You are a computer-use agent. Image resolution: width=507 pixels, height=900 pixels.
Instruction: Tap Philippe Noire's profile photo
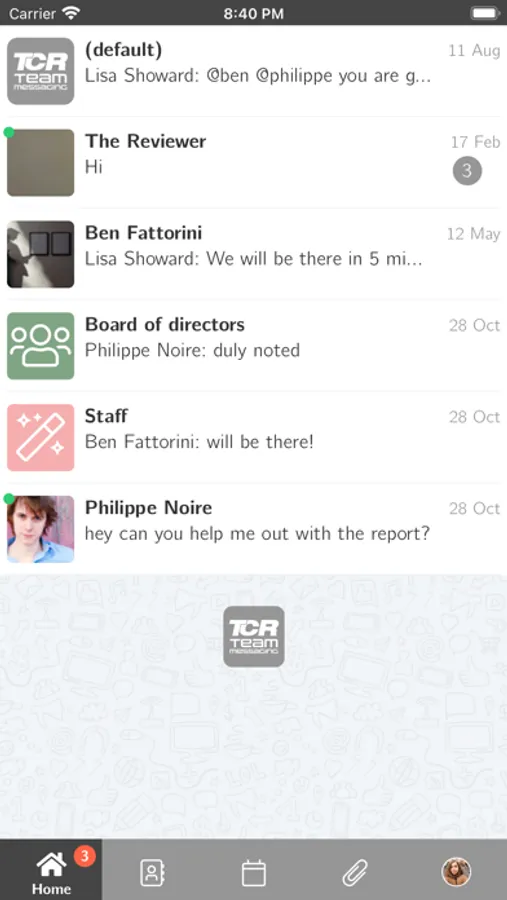click(41, 529)
